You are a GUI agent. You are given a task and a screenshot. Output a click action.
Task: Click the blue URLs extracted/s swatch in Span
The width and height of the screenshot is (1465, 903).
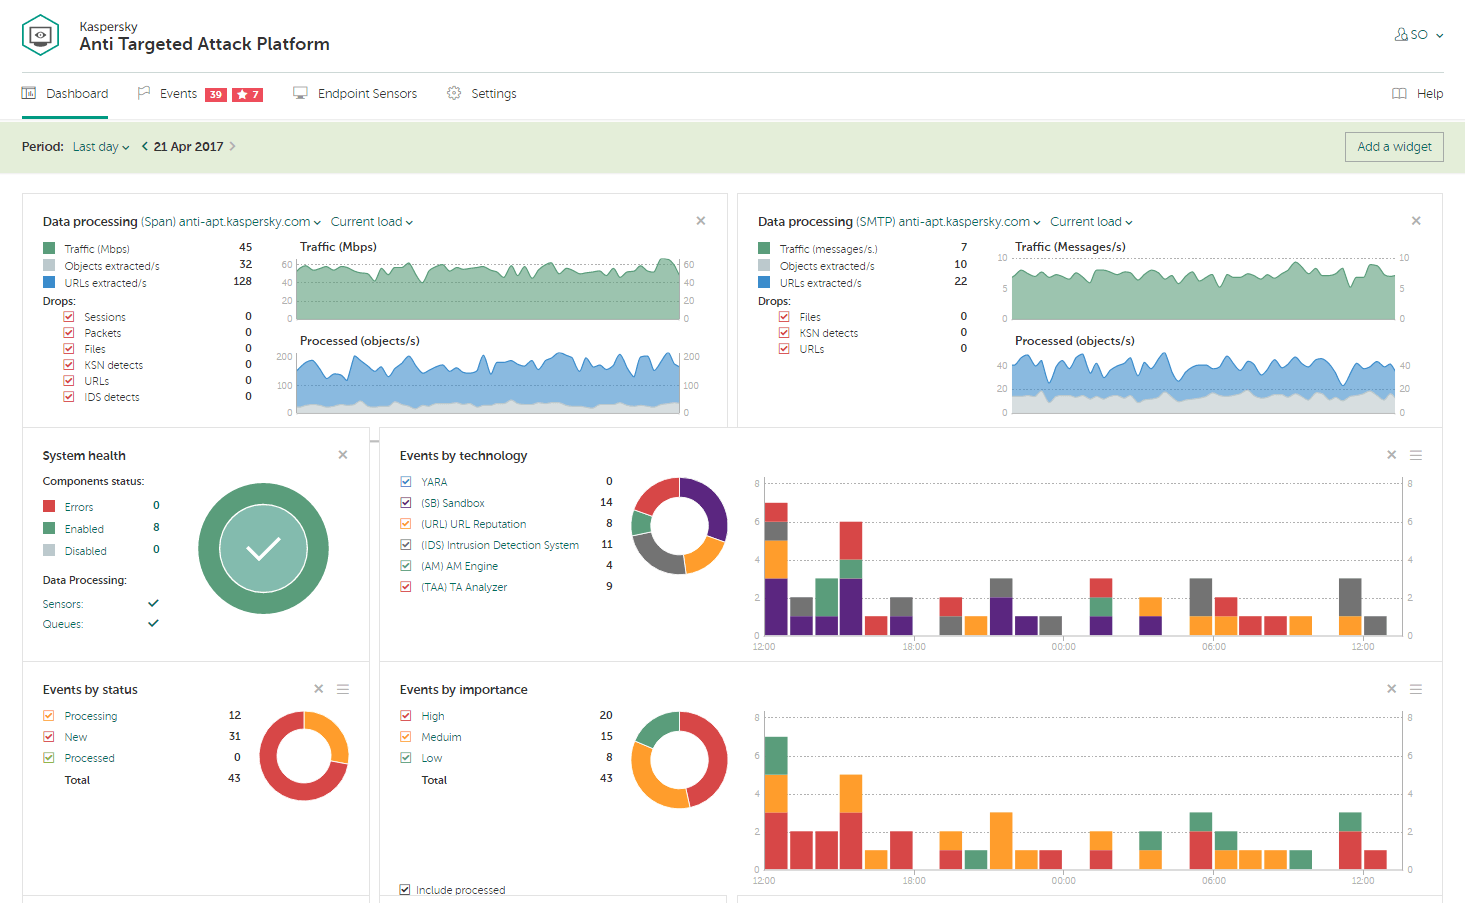[49, 282]
